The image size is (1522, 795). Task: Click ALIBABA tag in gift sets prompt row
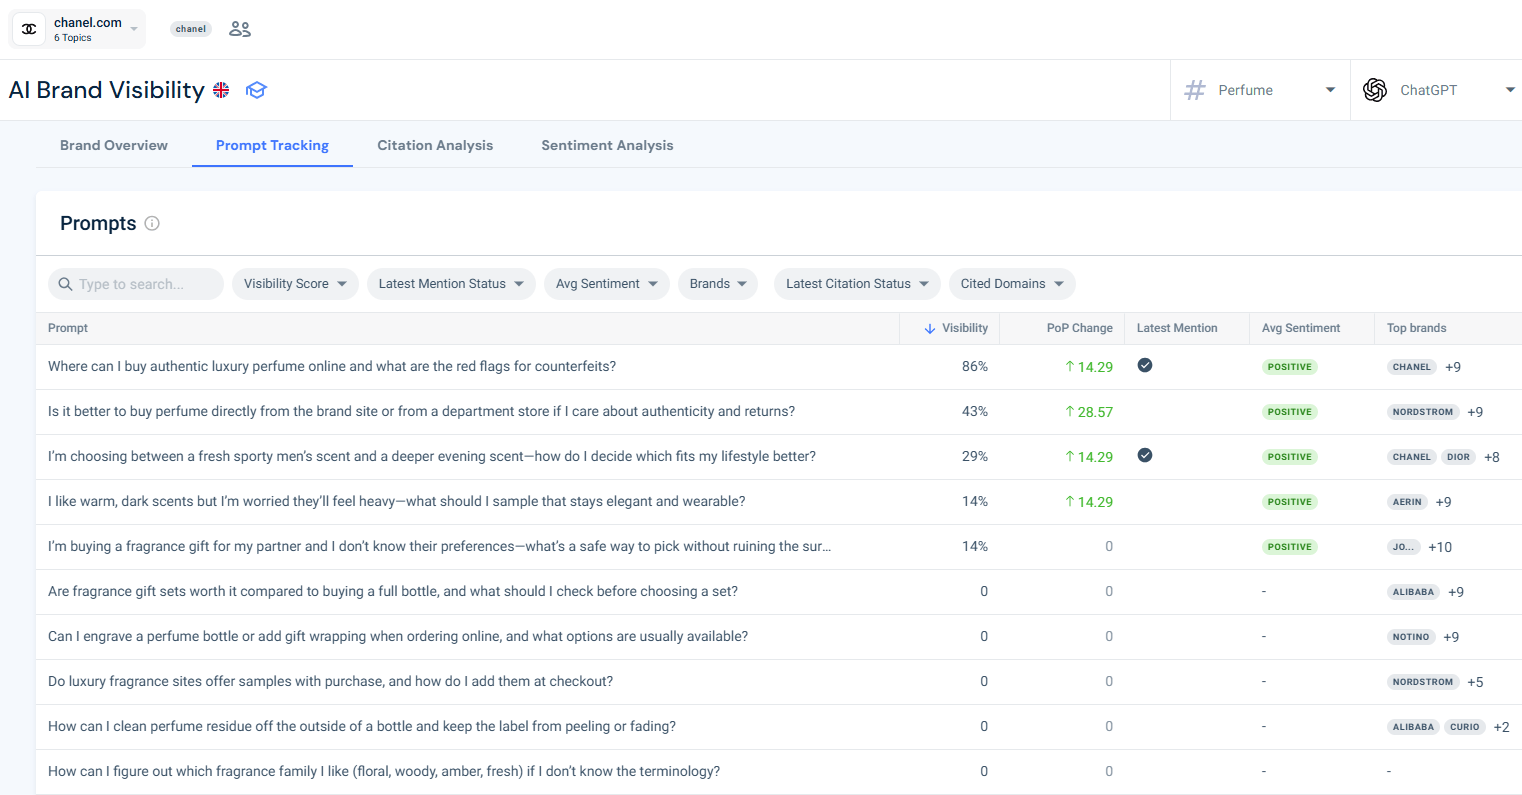pyautogui.click(x=1414, y=592)
